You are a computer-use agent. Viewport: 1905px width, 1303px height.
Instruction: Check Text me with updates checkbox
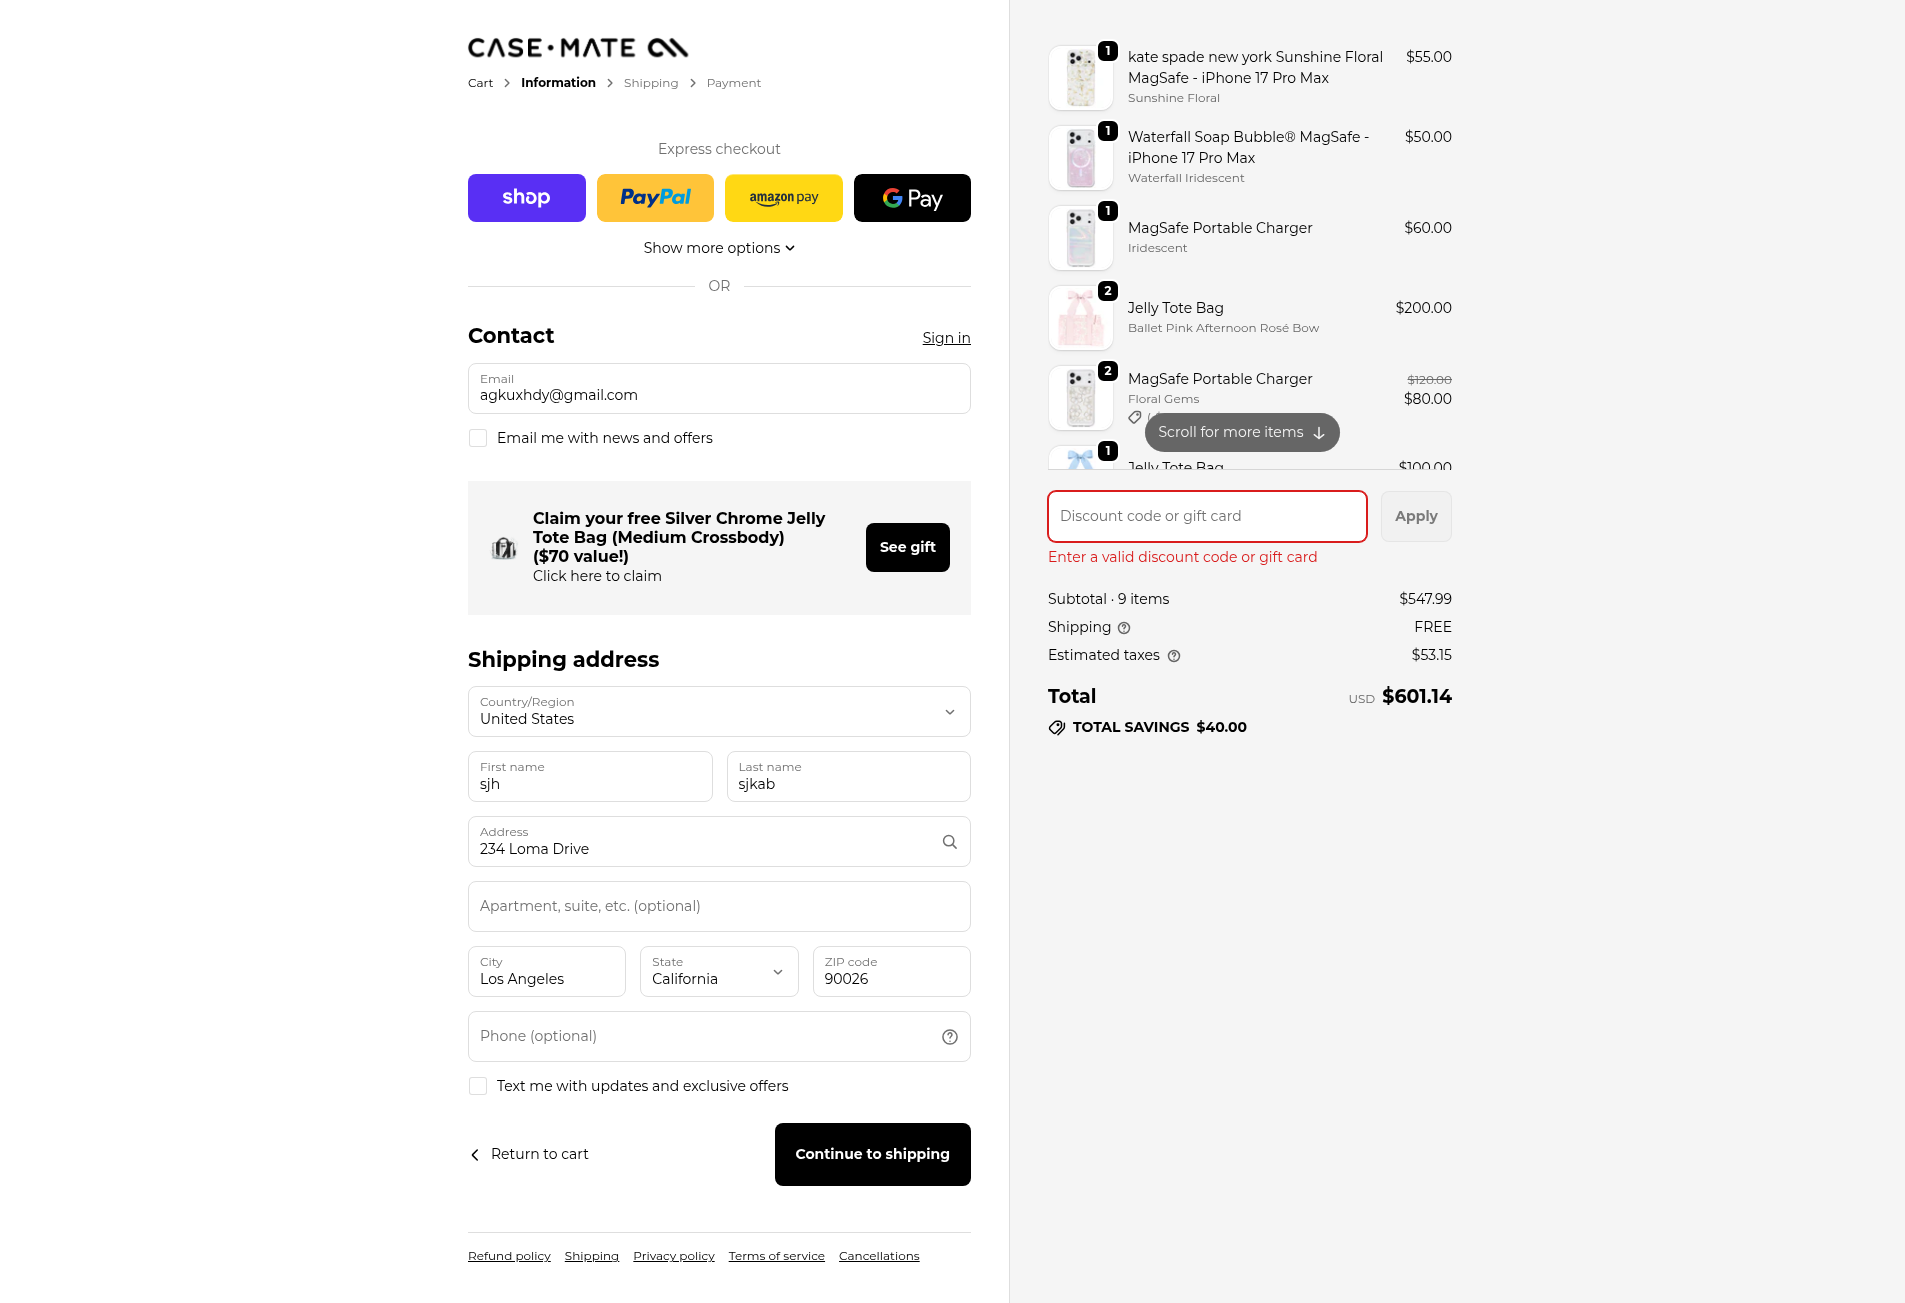pos(478,1086)
